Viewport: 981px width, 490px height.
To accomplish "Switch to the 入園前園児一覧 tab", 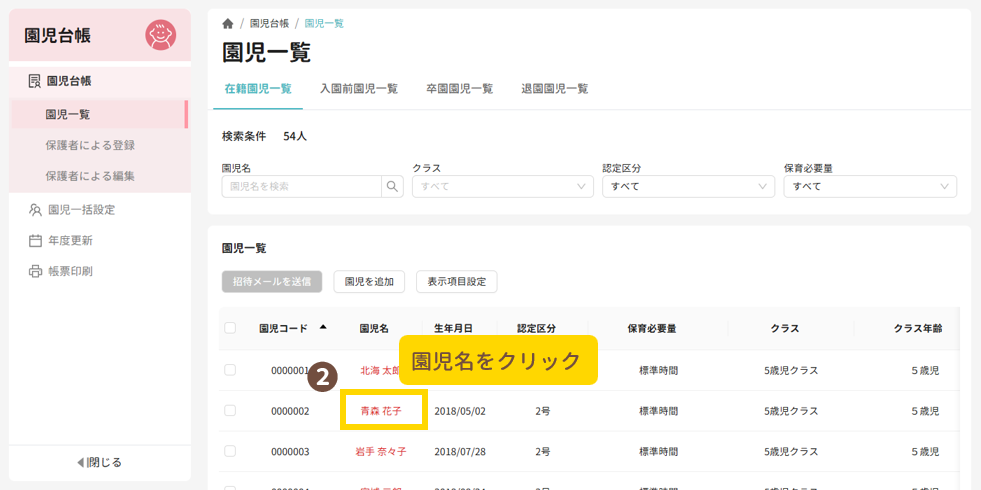I will point(359,88).
